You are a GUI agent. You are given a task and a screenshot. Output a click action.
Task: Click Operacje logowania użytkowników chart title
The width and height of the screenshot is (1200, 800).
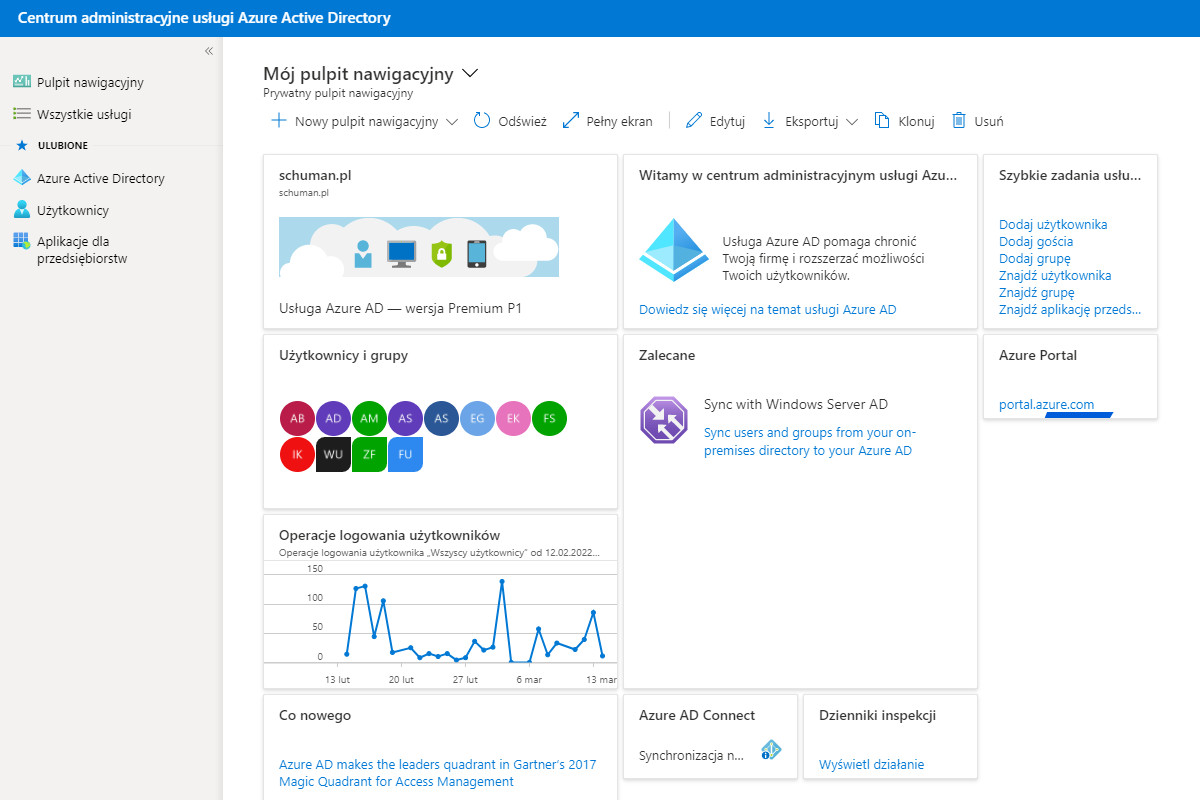click(x=389, y=535)
